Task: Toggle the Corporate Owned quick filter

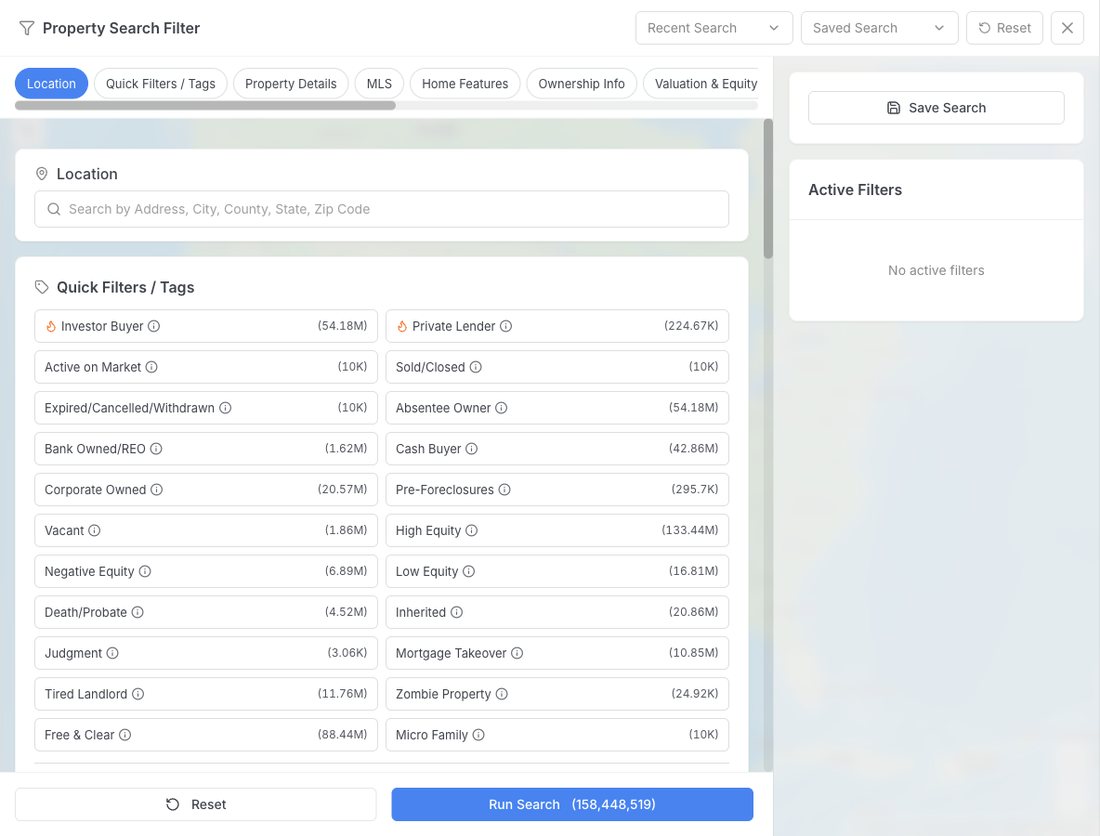Action: [206, 490]
